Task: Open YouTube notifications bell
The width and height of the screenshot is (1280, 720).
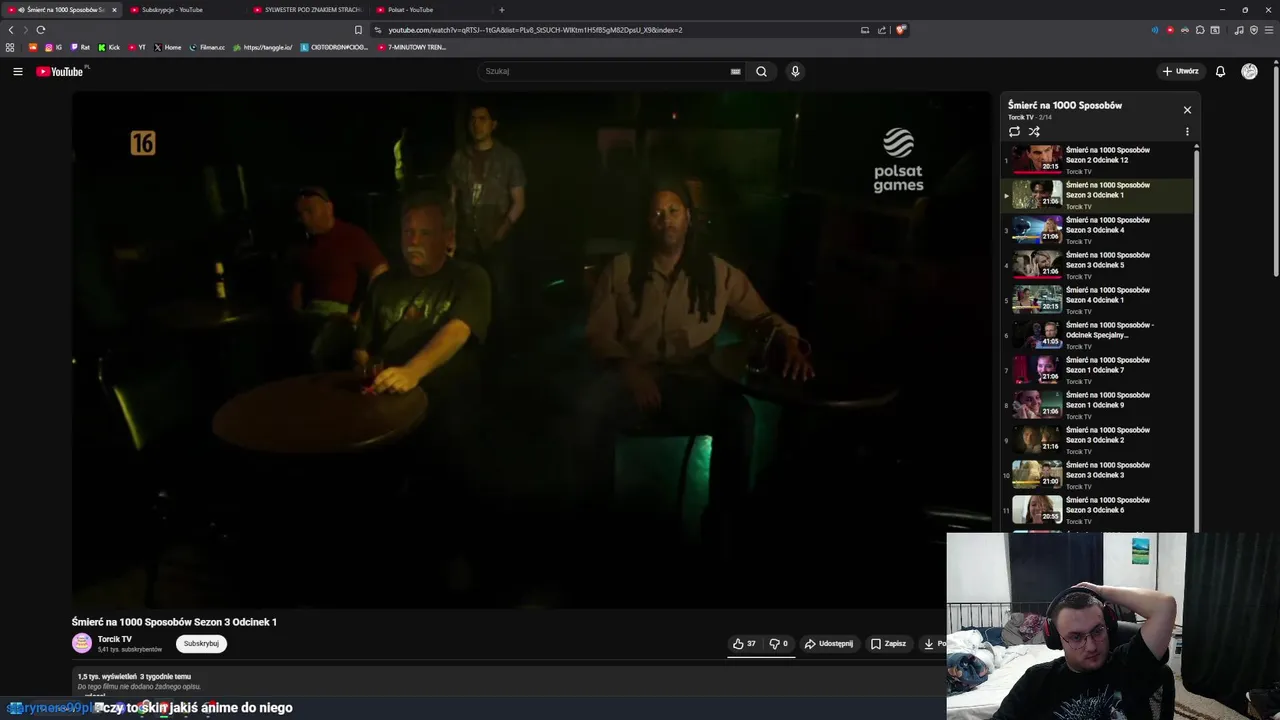Action: coord(1220,71)
